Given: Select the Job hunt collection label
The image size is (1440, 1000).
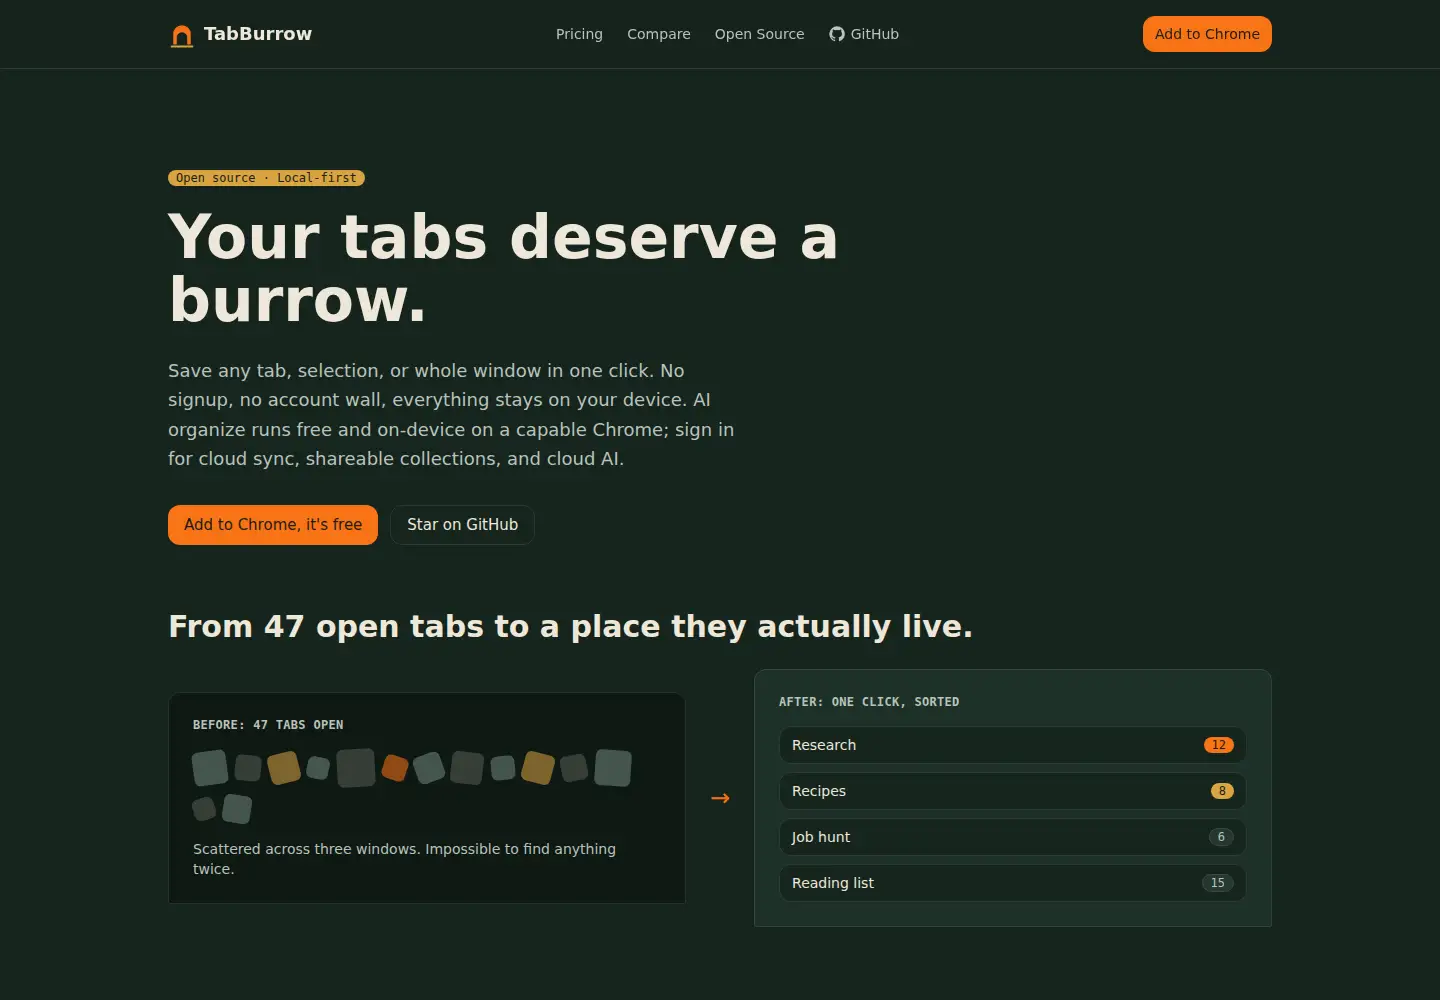Looking at the screenshot, I should tap(821, 837).
